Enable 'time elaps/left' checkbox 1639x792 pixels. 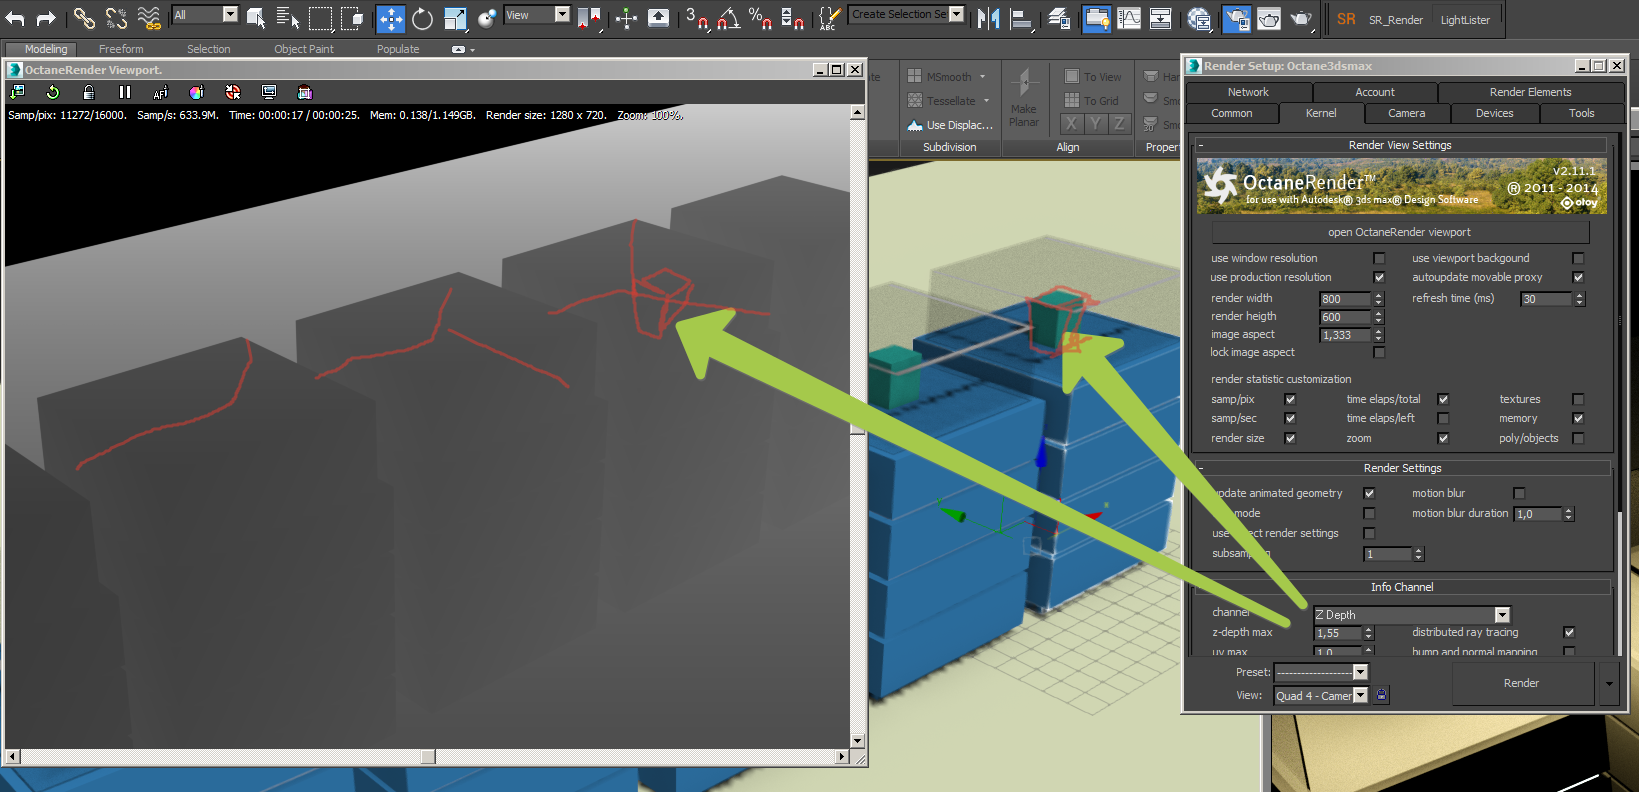click(x=1443, y=418)
